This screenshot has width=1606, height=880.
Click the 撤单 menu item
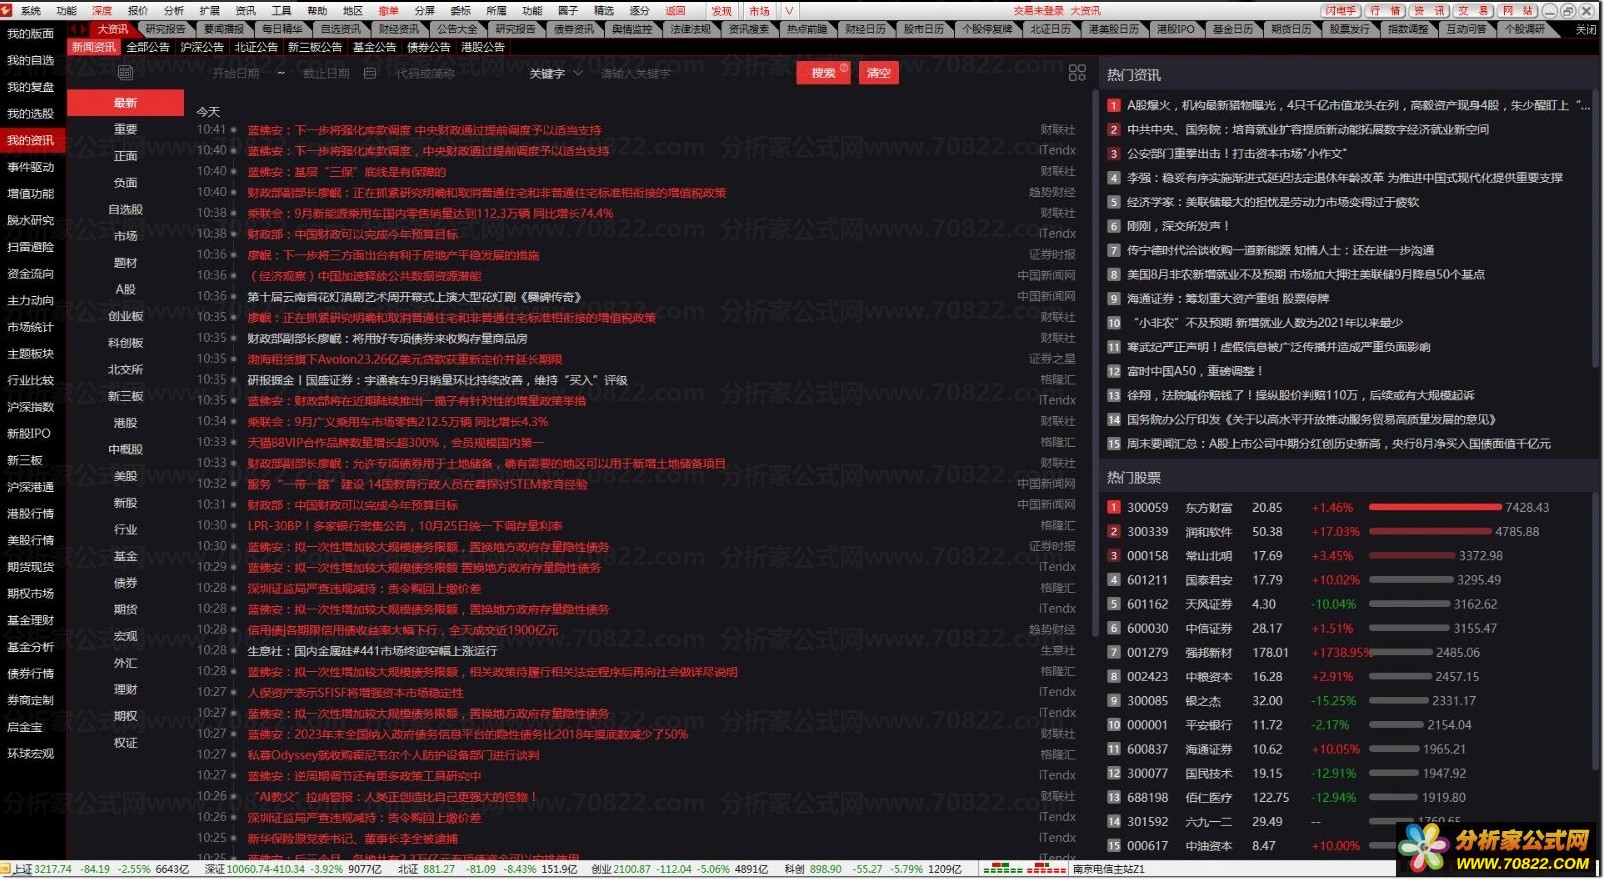(388, 10)
